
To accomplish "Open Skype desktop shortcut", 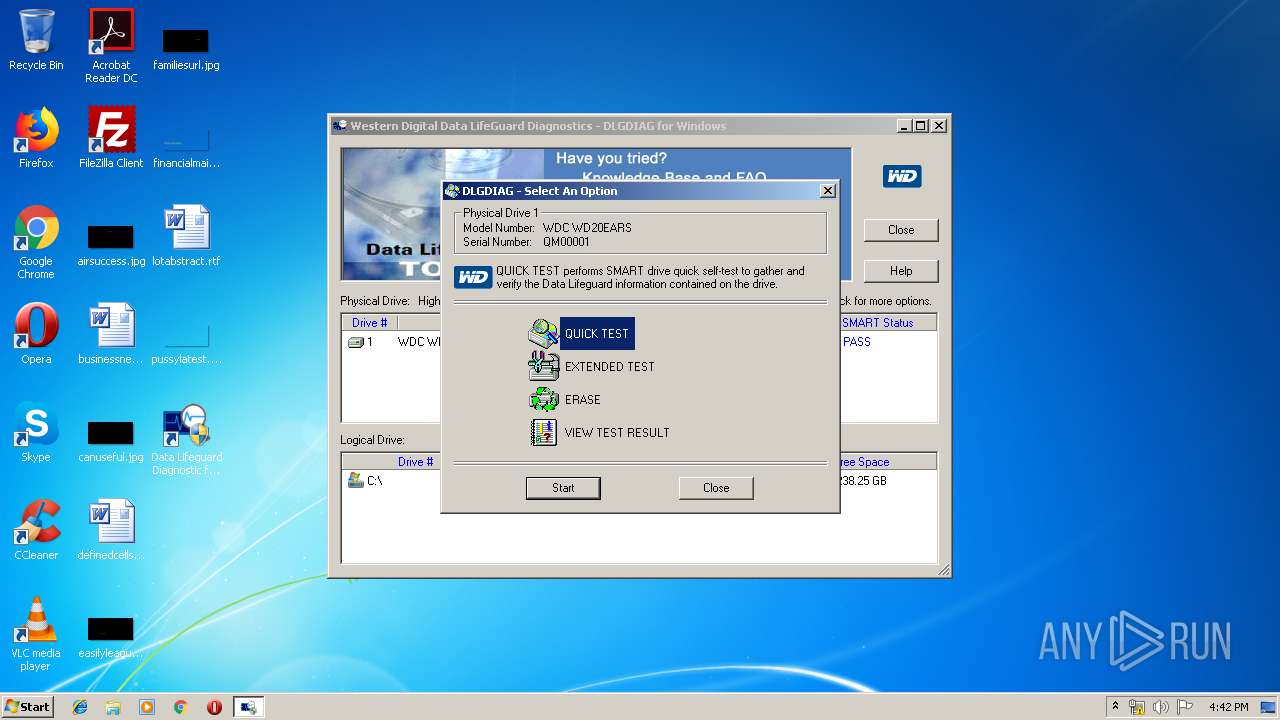I will pos(36,431).
